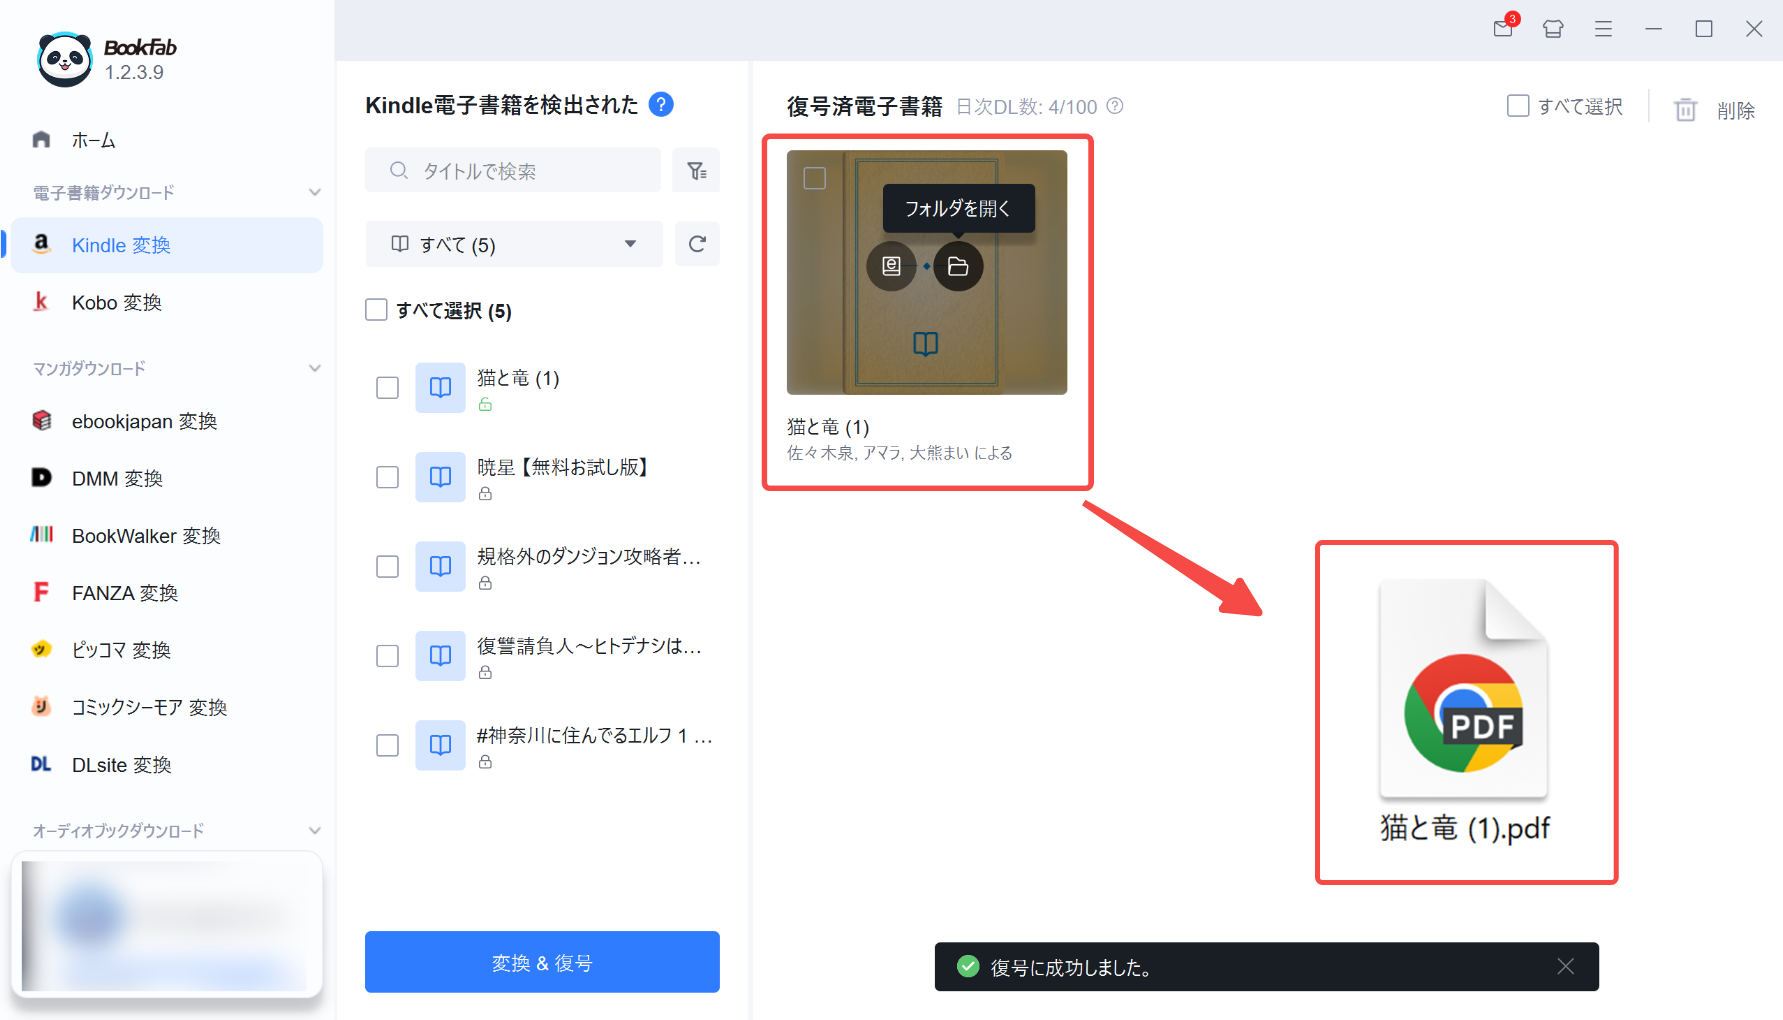This screenshot has width=1783, height=1020.
Task: Select FANZA 変換 in sidebar
Action: click(166, 593)
